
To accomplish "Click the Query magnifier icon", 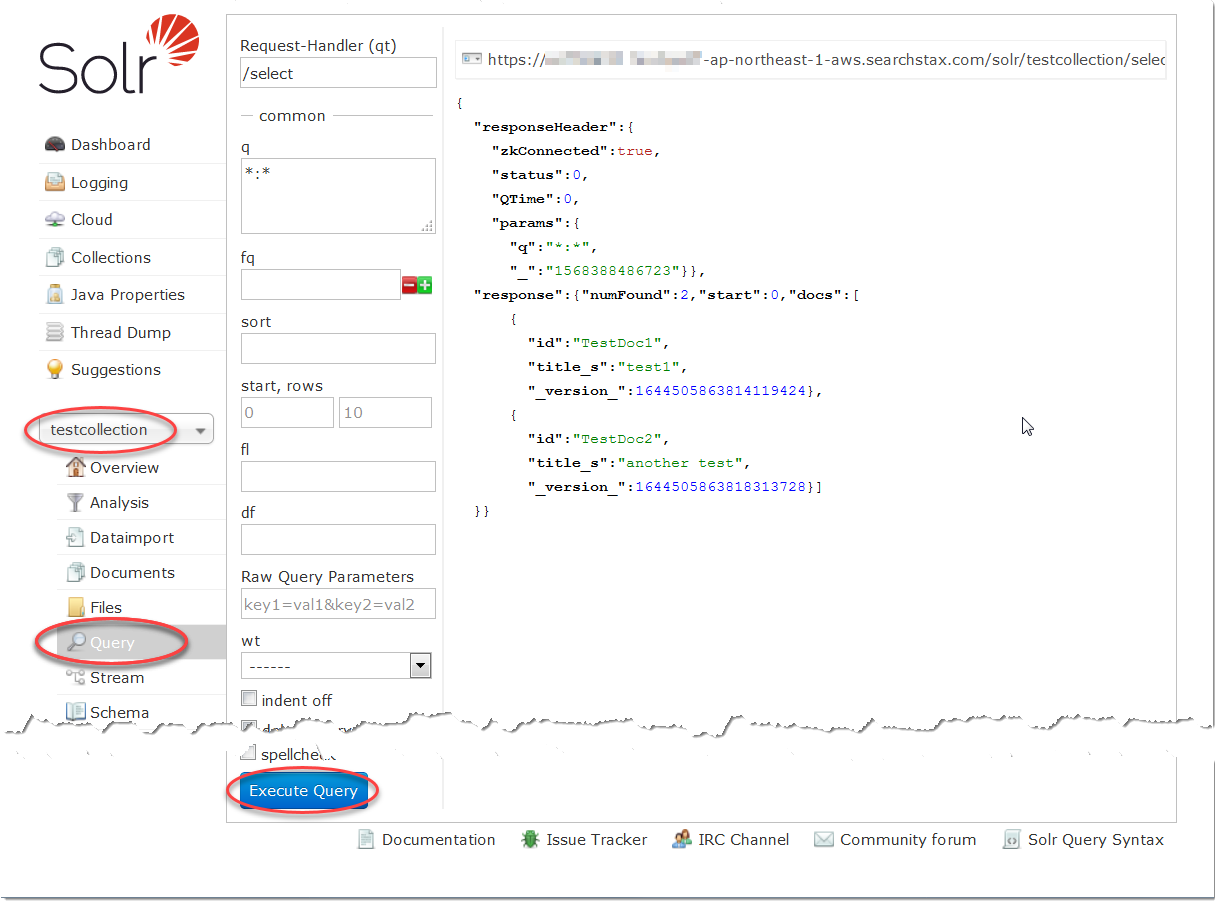I will click(76, 642).
